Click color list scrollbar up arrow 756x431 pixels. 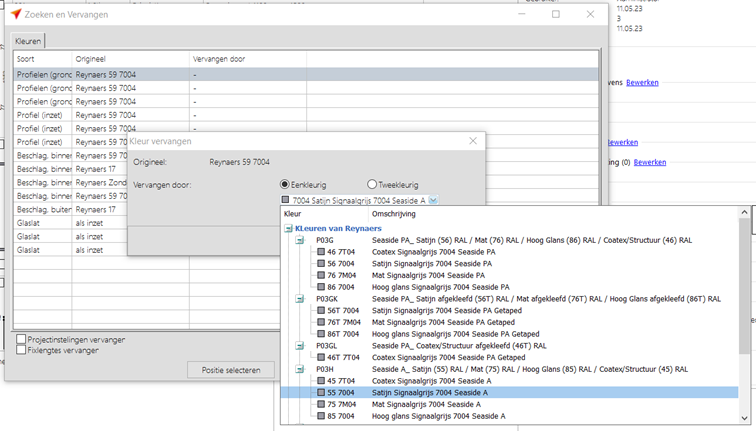tap(744, 212)
